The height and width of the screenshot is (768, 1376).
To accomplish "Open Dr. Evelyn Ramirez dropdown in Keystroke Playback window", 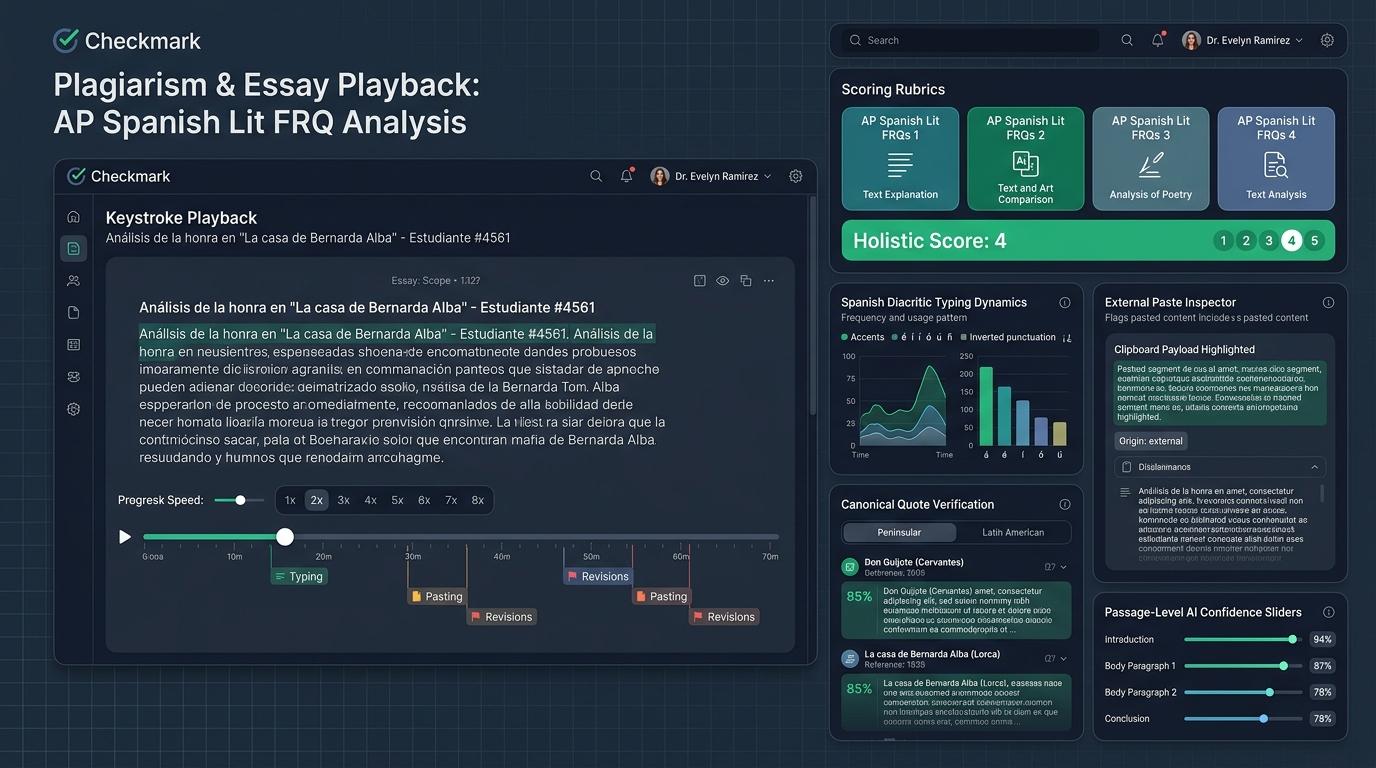I will point(712,176).
